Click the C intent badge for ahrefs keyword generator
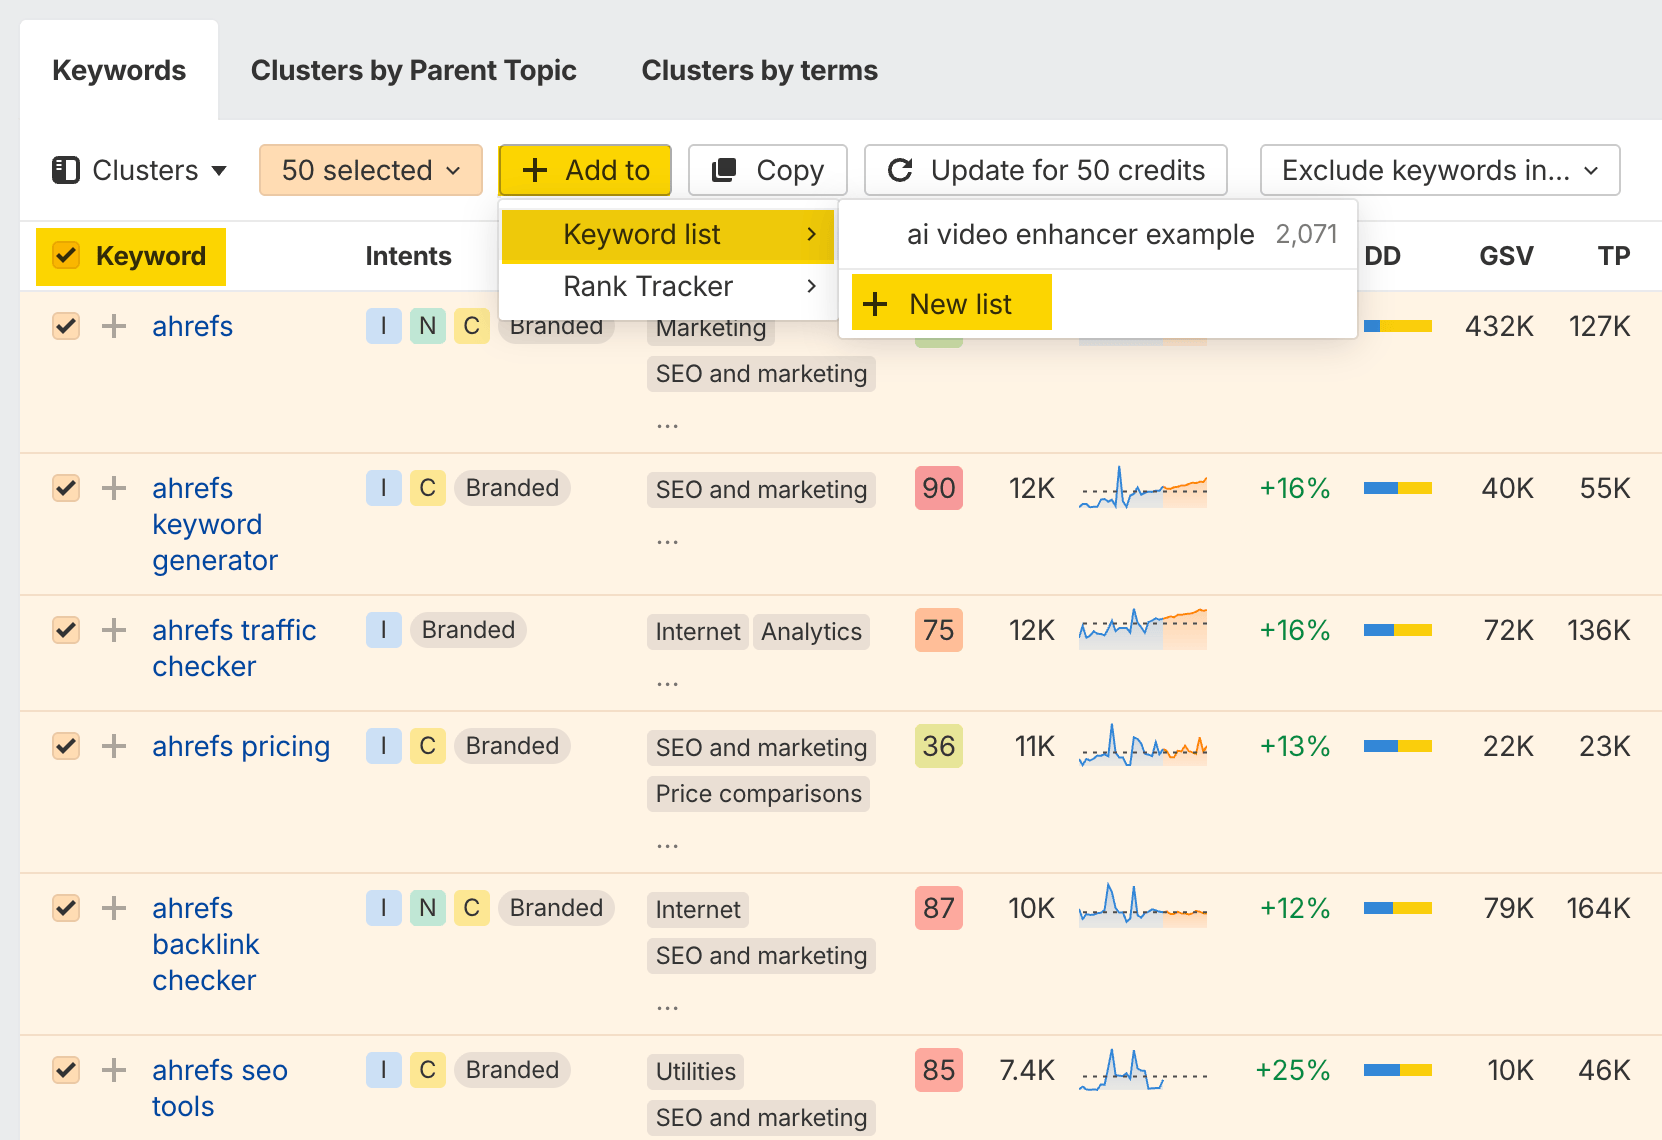Image resolution: width=1662 pixels, height=1140 pixels. [428, 488]
